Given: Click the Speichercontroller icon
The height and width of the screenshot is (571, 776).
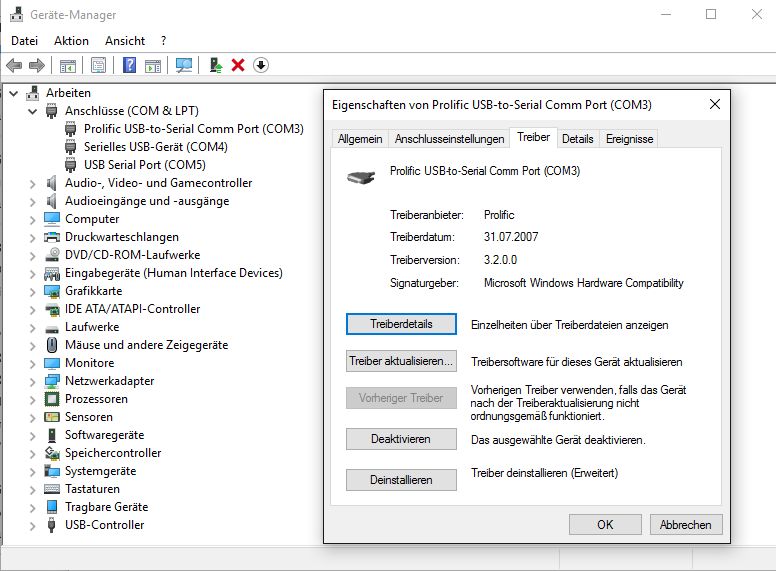Looking at the screenshot, I should [51, 453].
